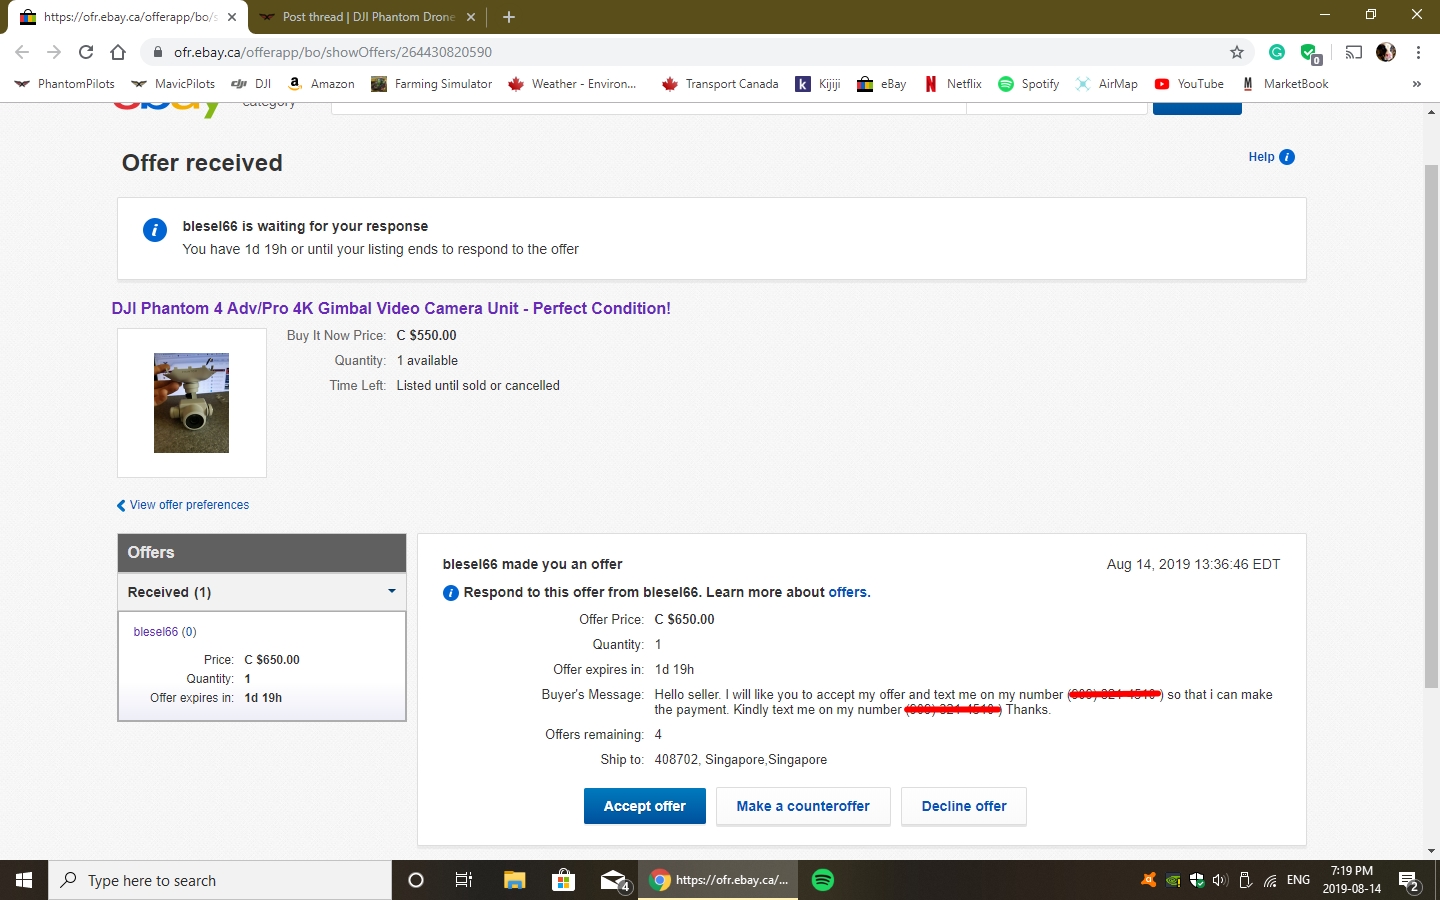Open Spotify from the taskbar

[823, 880]
